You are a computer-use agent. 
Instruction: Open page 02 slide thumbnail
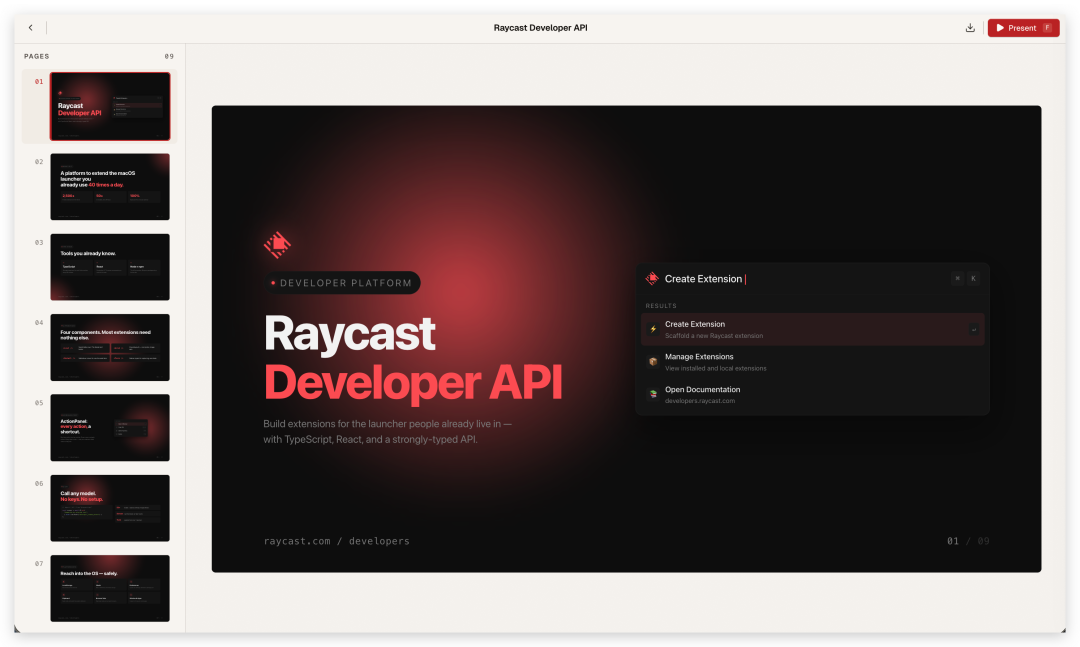pos(110,187)
